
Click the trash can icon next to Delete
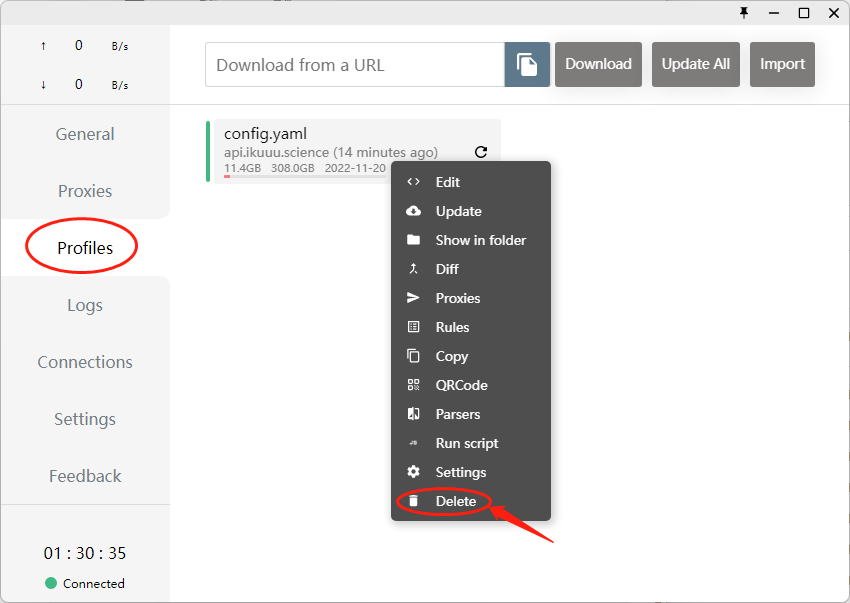coord(414,501)
